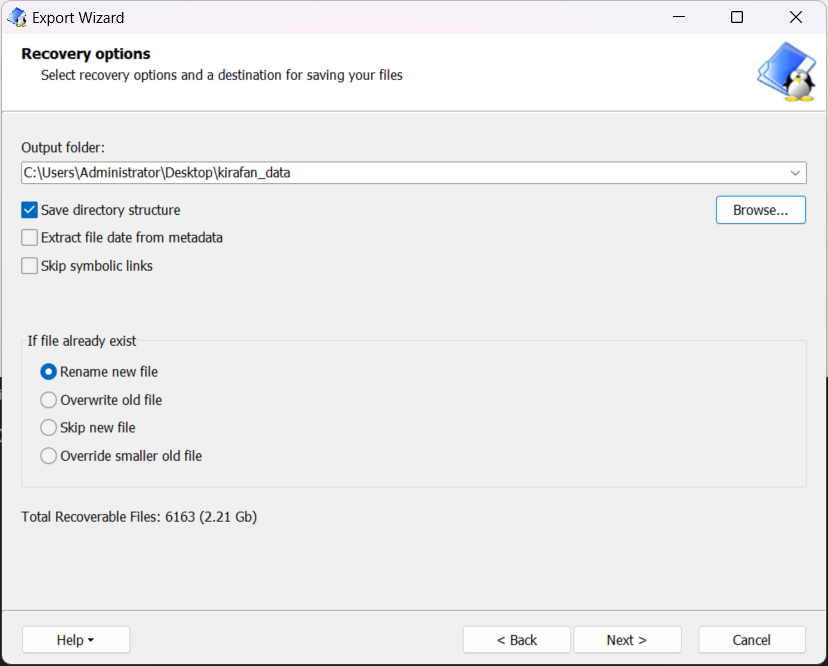
Task: Open the Help dropdown button
Action: [x=76, y=640]
